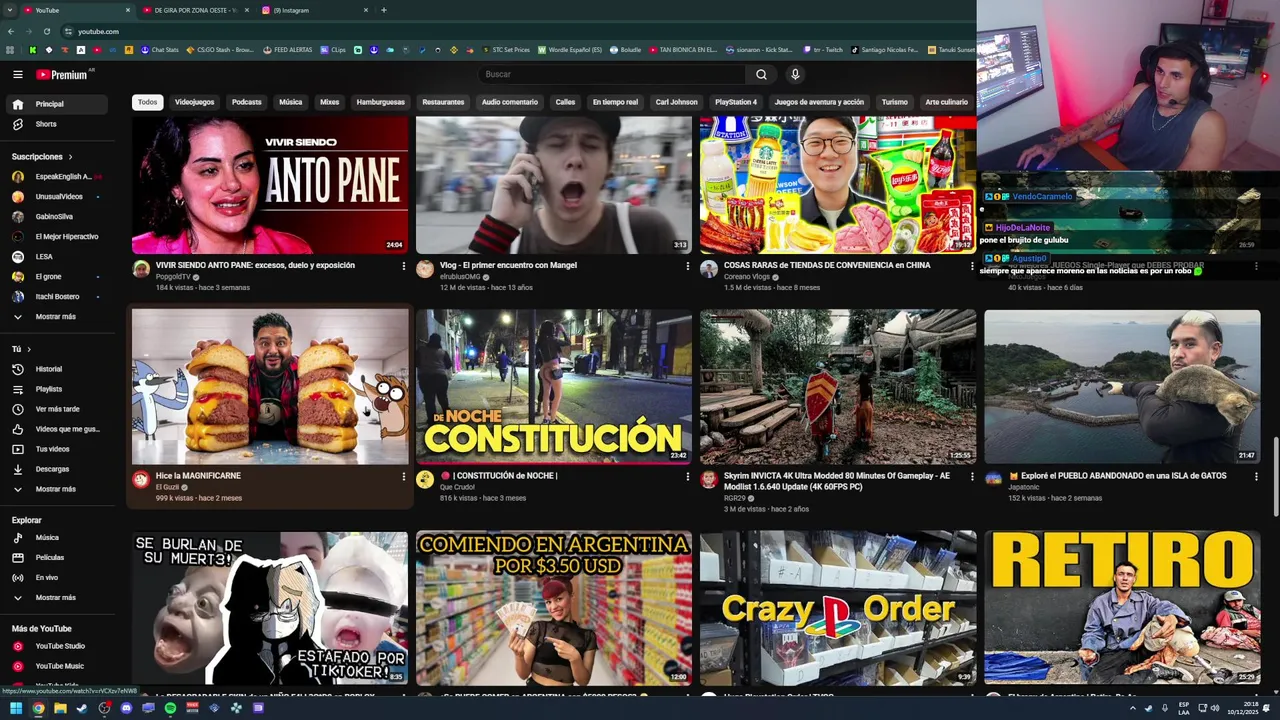Open Shorts from the sidebar
The image size is (1280, 720).
pos(58,124)
